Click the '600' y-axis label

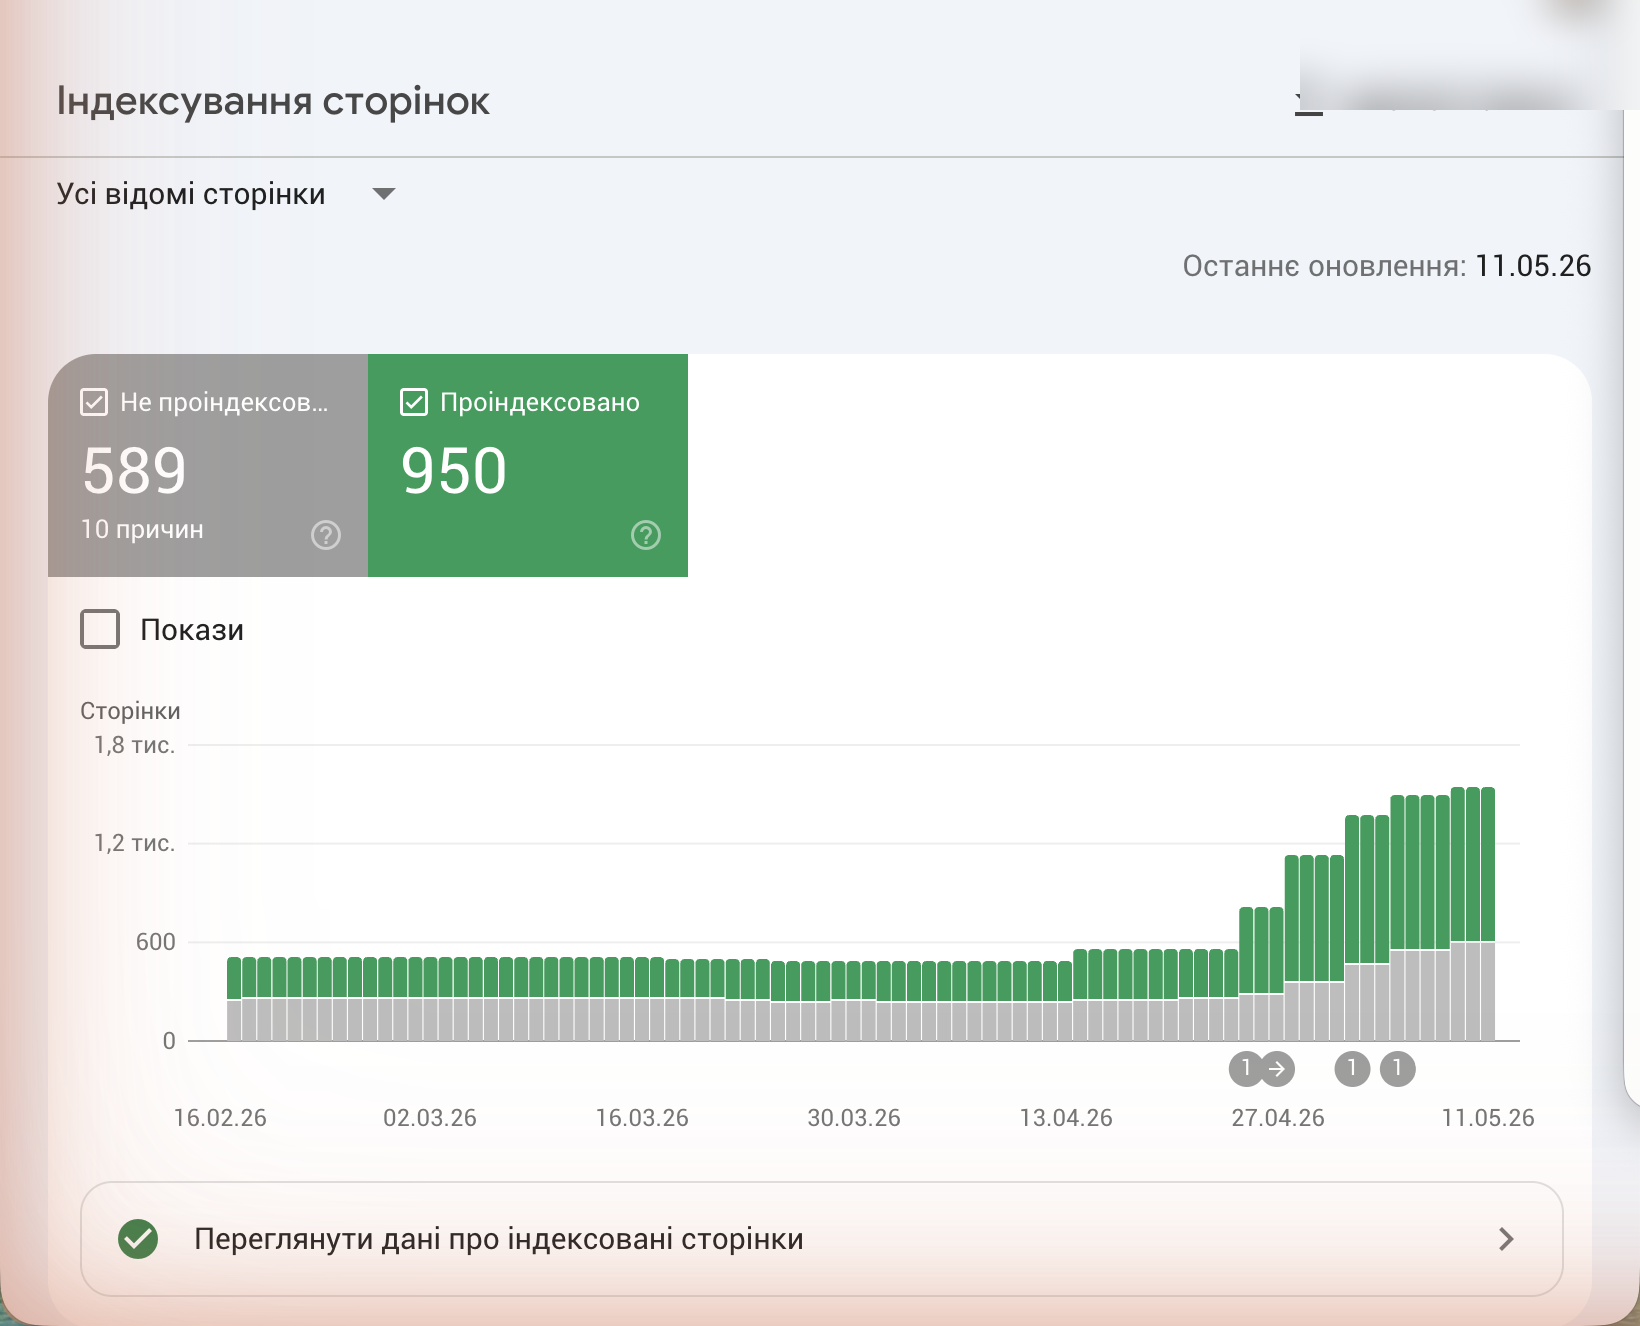pyautogui.click(x=155, y=942)
